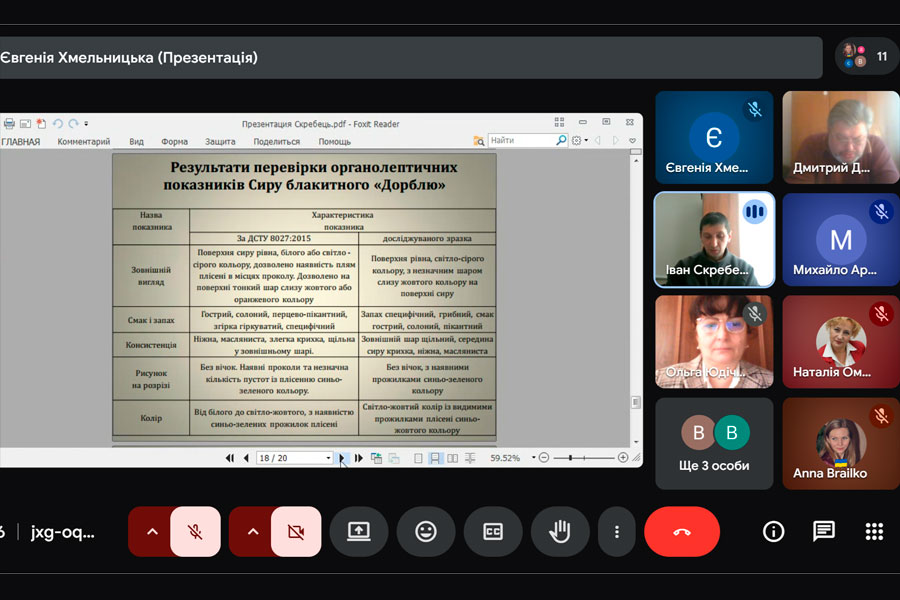
Task: Raise your hand in the meeting
Action: coord(560,532)
